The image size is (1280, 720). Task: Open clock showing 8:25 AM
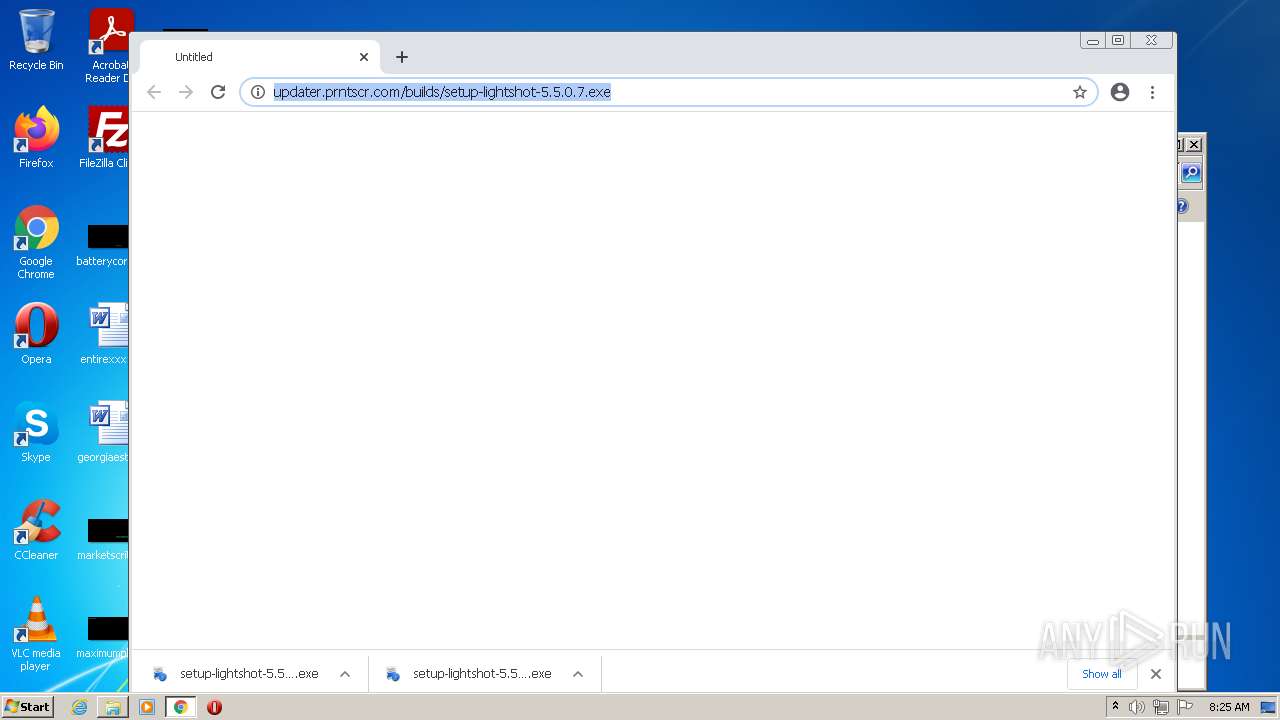1229,707
